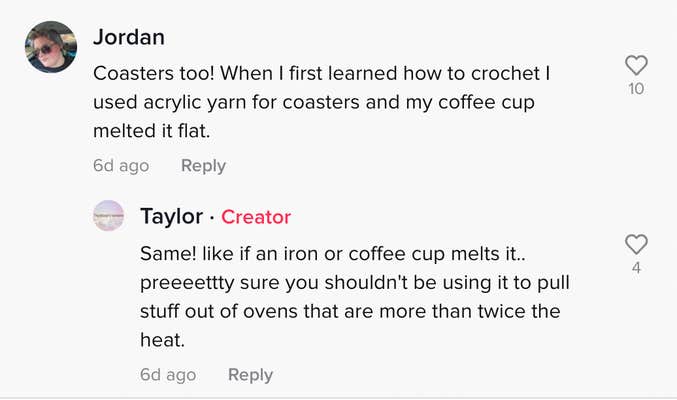Click the Jordan username
This screenshot has height=400, width=677.
pos(129,38)
